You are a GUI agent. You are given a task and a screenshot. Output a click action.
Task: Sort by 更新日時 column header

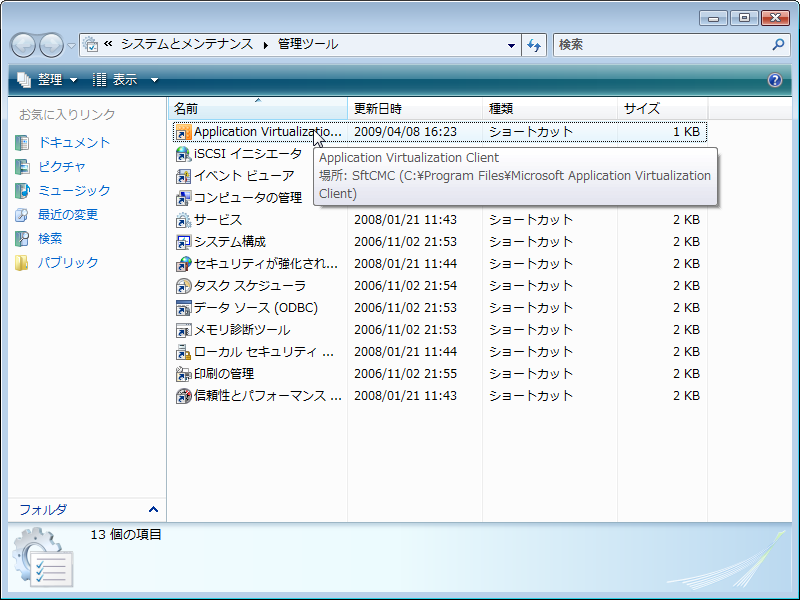[x=415, y=109]
